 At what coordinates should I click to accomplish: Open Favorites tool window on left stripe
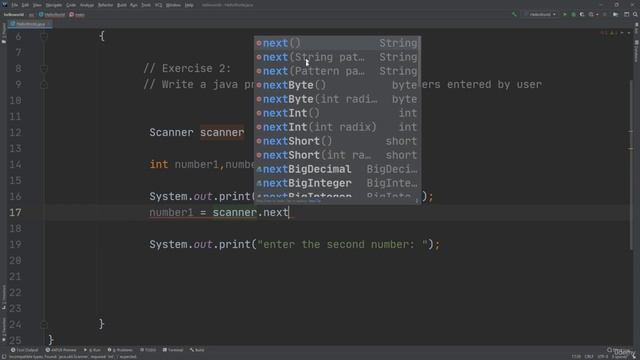point(4,329)
